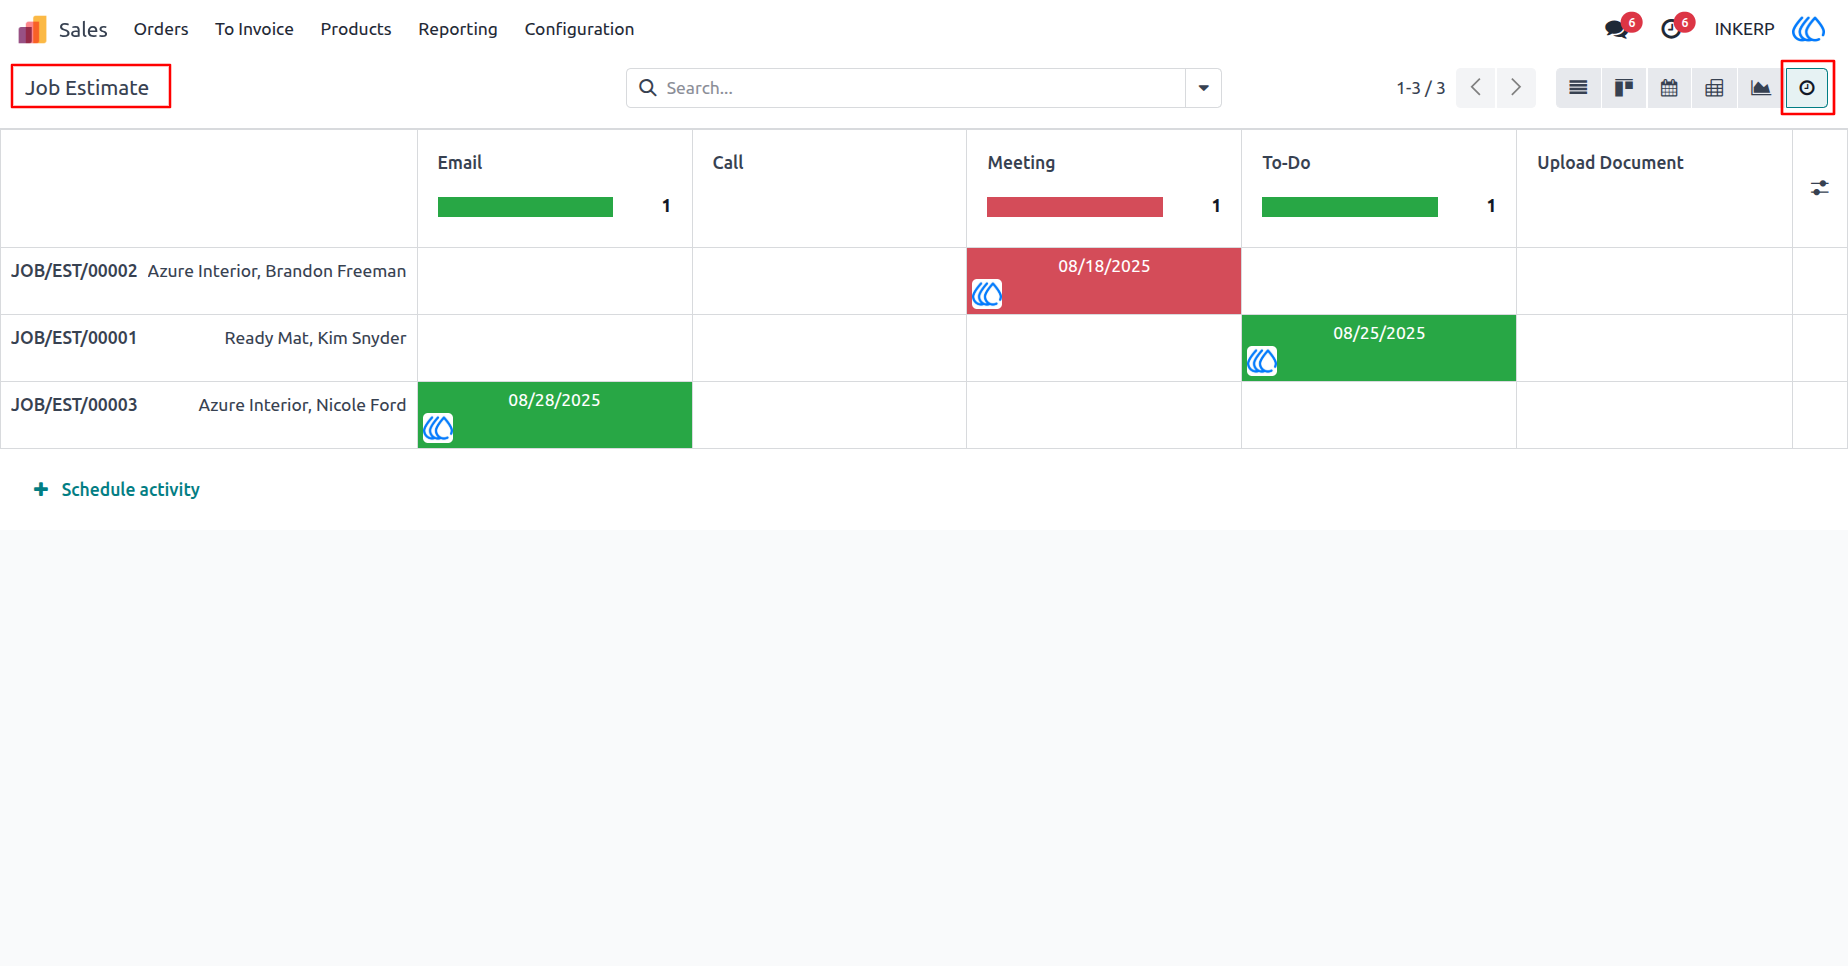Open the 08/18/2025 meeting activity
The width and height of the screenshot is (1848, 966).
click(x=1104, y=281)
